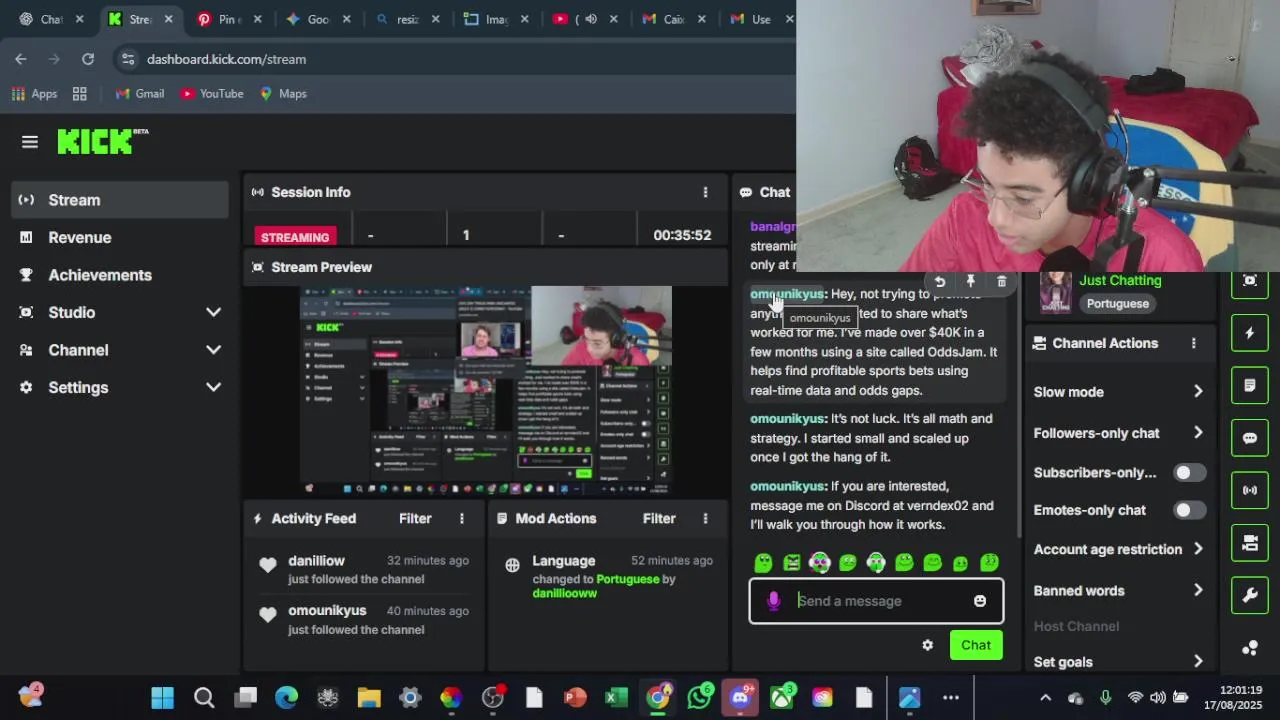Open Gmail bookmark

[139, 93]
